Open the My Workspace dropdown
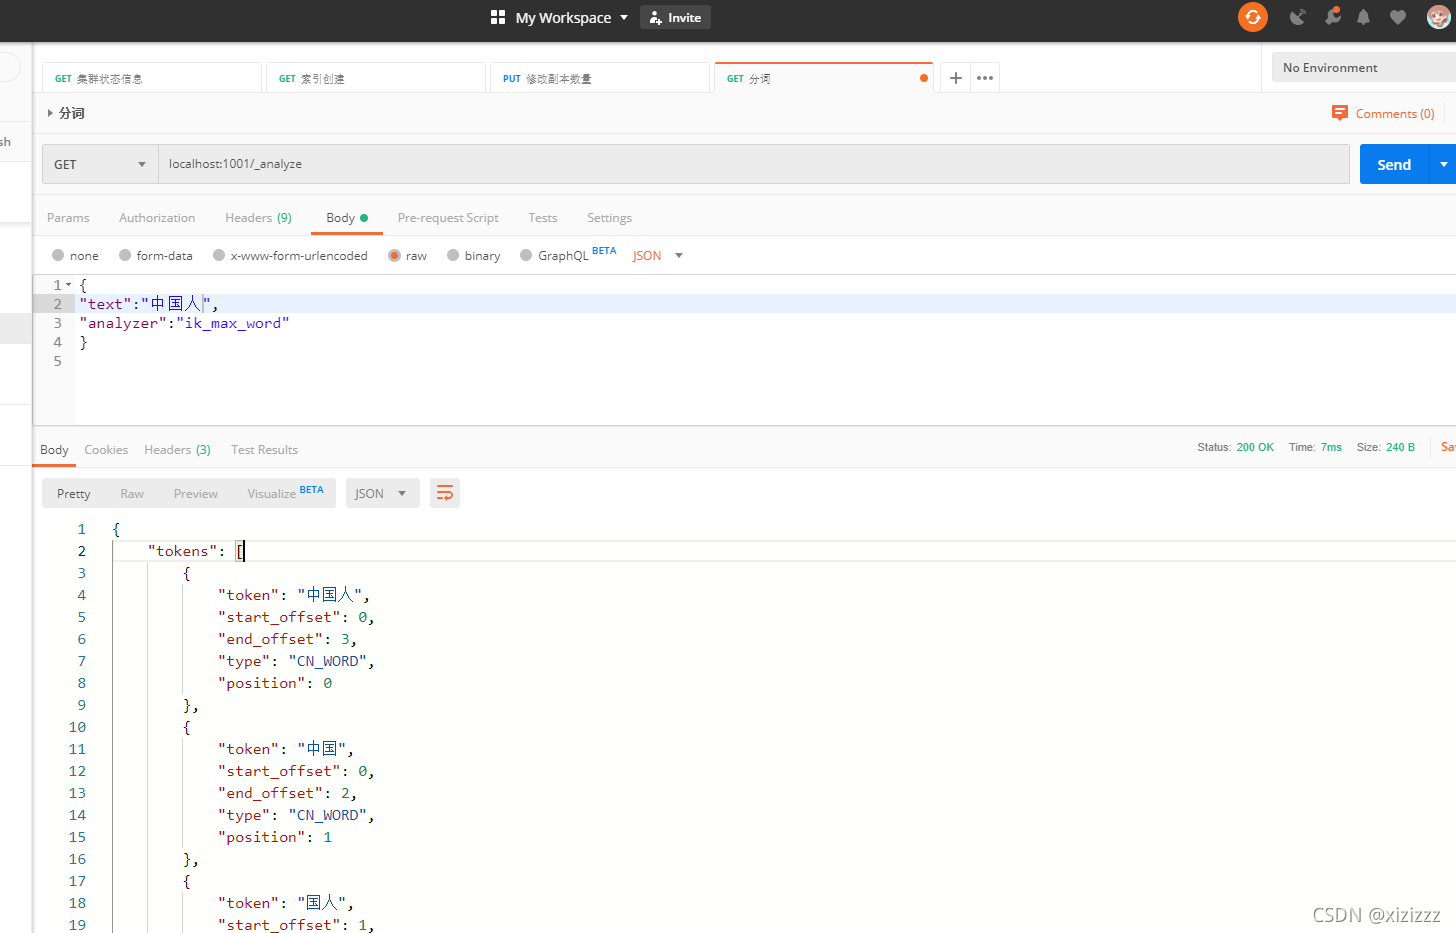 pyautogui.click(x=571, y=17)
